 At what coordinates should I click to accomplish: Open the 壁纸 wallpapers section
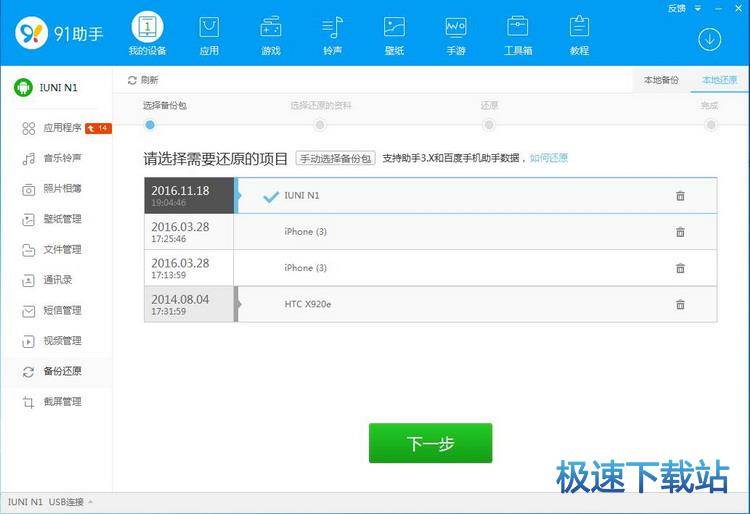(394, 36)
